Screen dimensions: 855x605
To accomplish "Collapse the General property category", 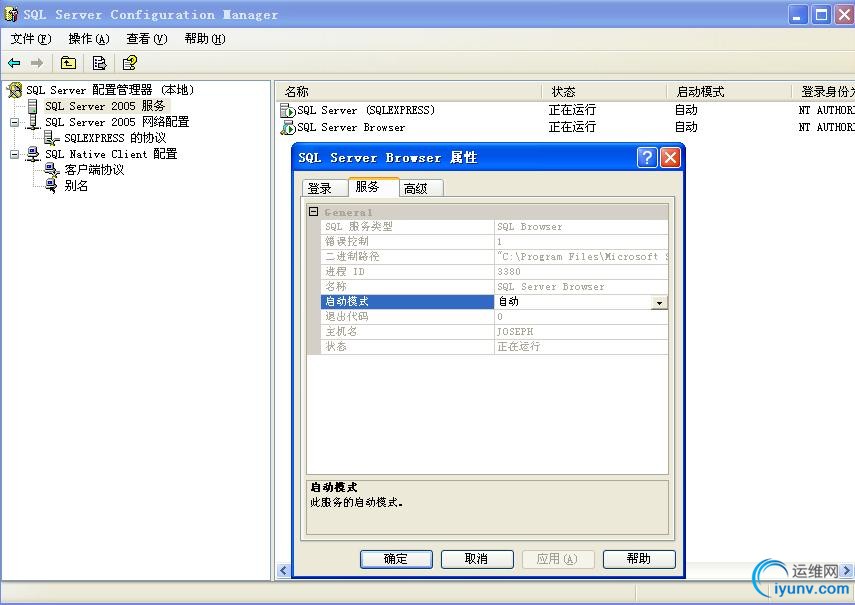I will 314,211.
